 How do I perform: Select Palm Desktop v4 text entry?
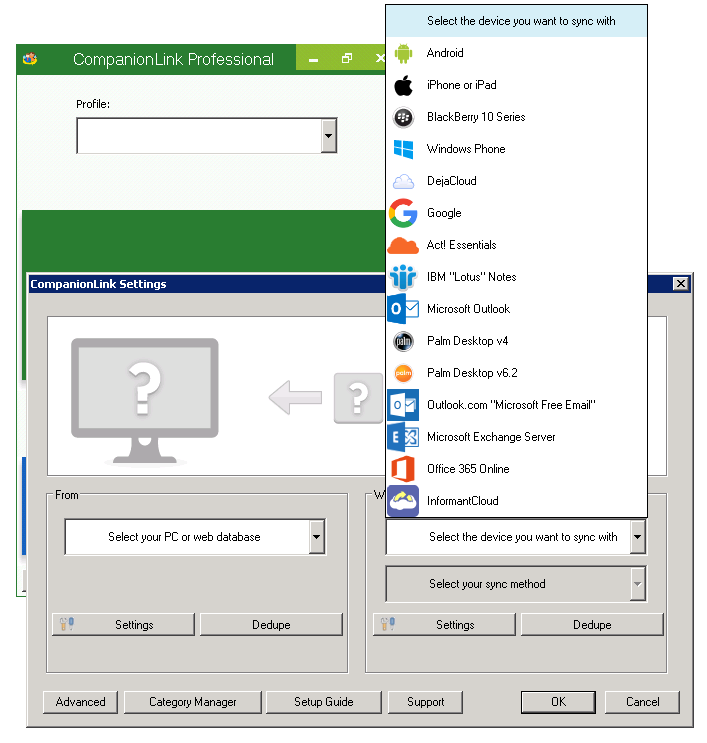click(467, 341)
